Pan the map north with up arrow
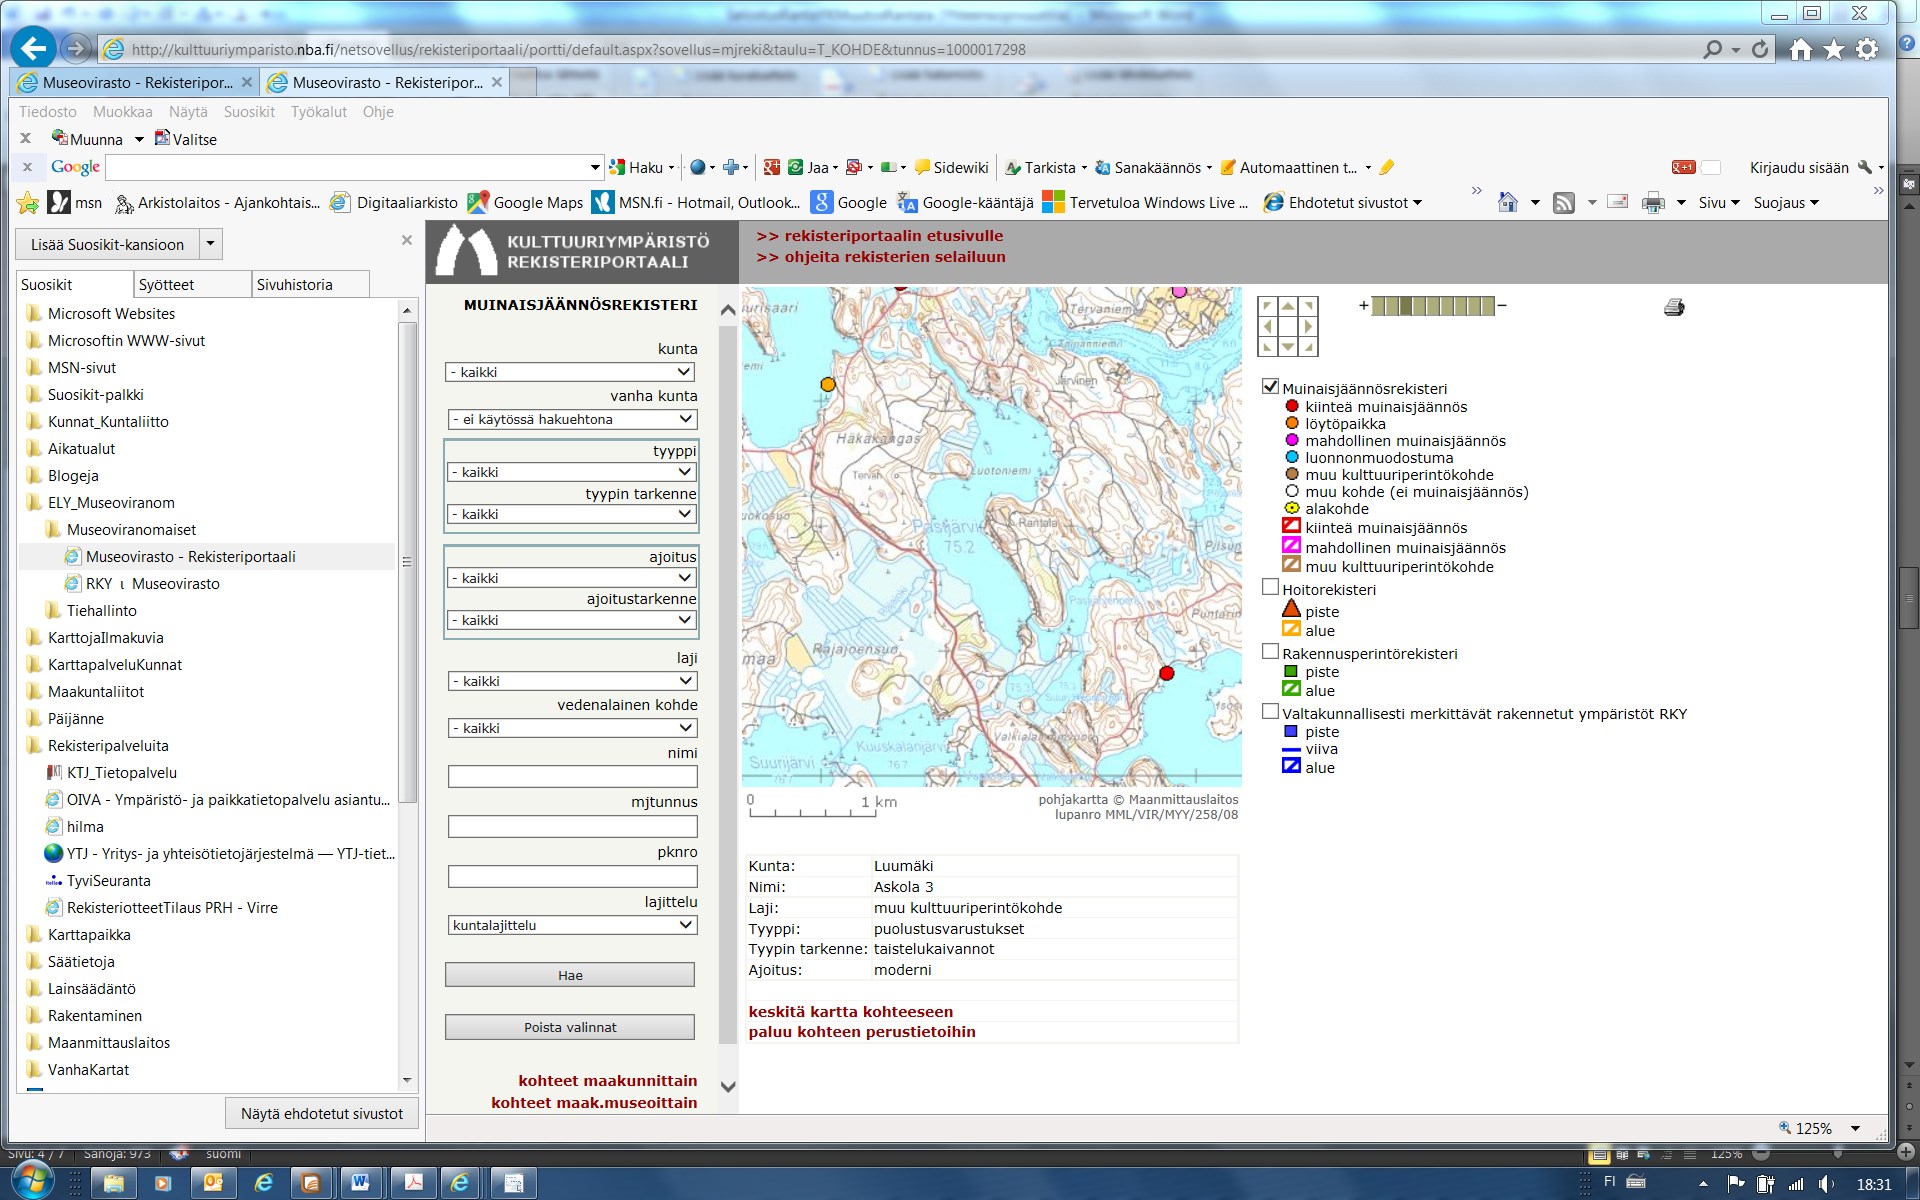The width and height of the screenshot is (1920, 1200). (1288, 306)
